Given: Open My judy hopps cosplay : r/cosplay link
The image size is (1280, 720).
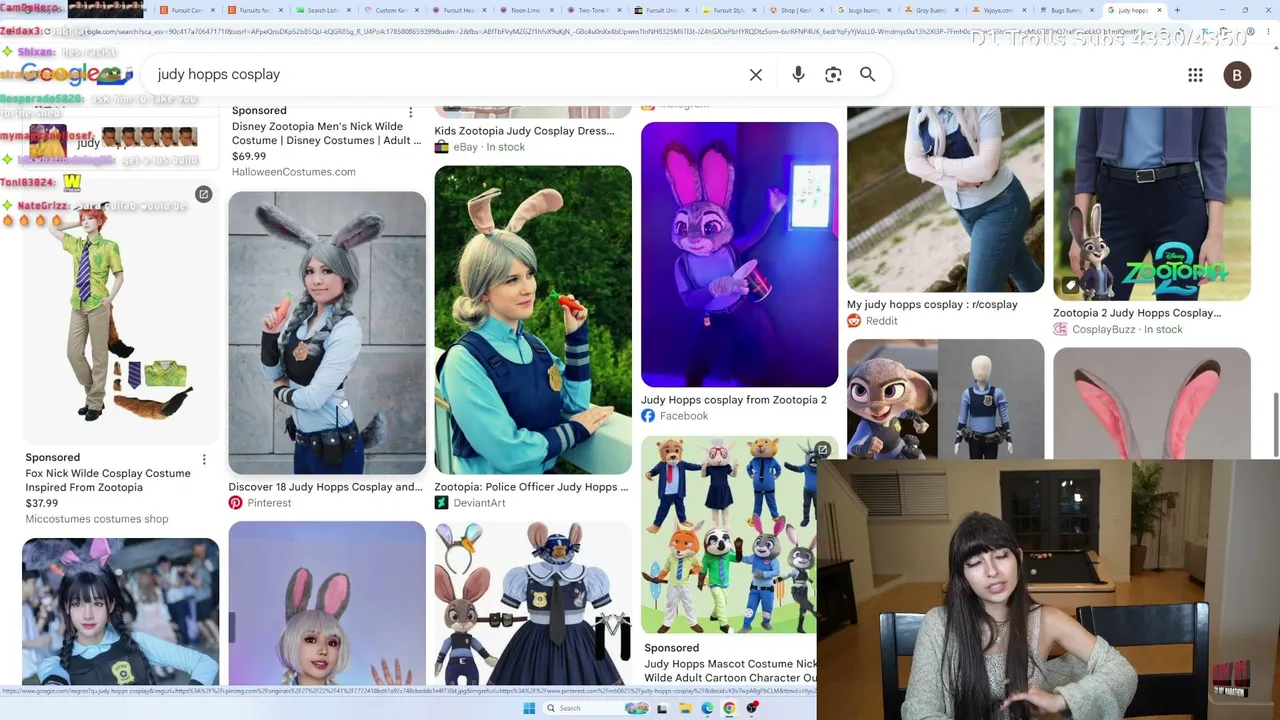Looking at the screenshot, I should [932, 305].
